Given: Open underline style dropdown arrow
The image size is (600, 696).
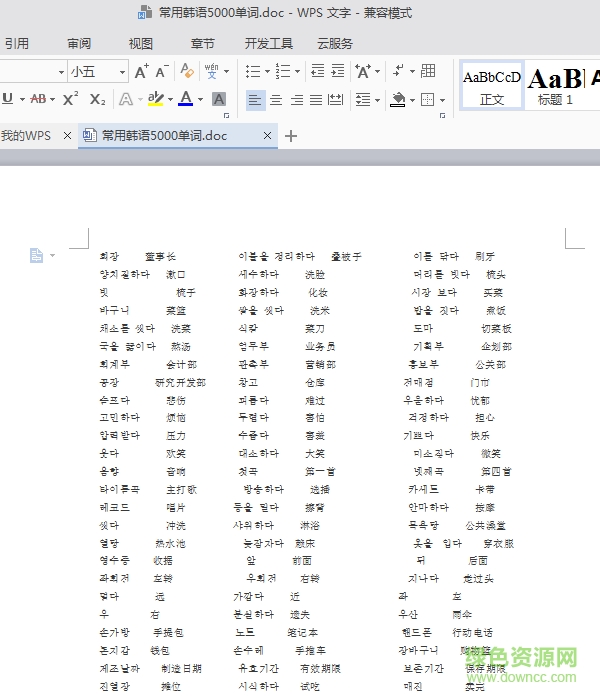Looking at the screenshot, I should pos(22,99).
